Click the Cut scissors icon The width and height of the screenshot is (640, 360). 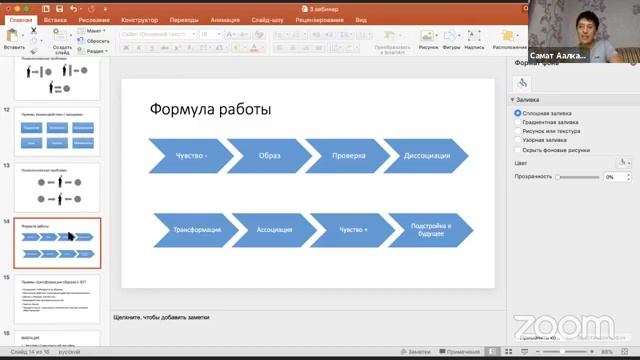[x=33, y=30]
